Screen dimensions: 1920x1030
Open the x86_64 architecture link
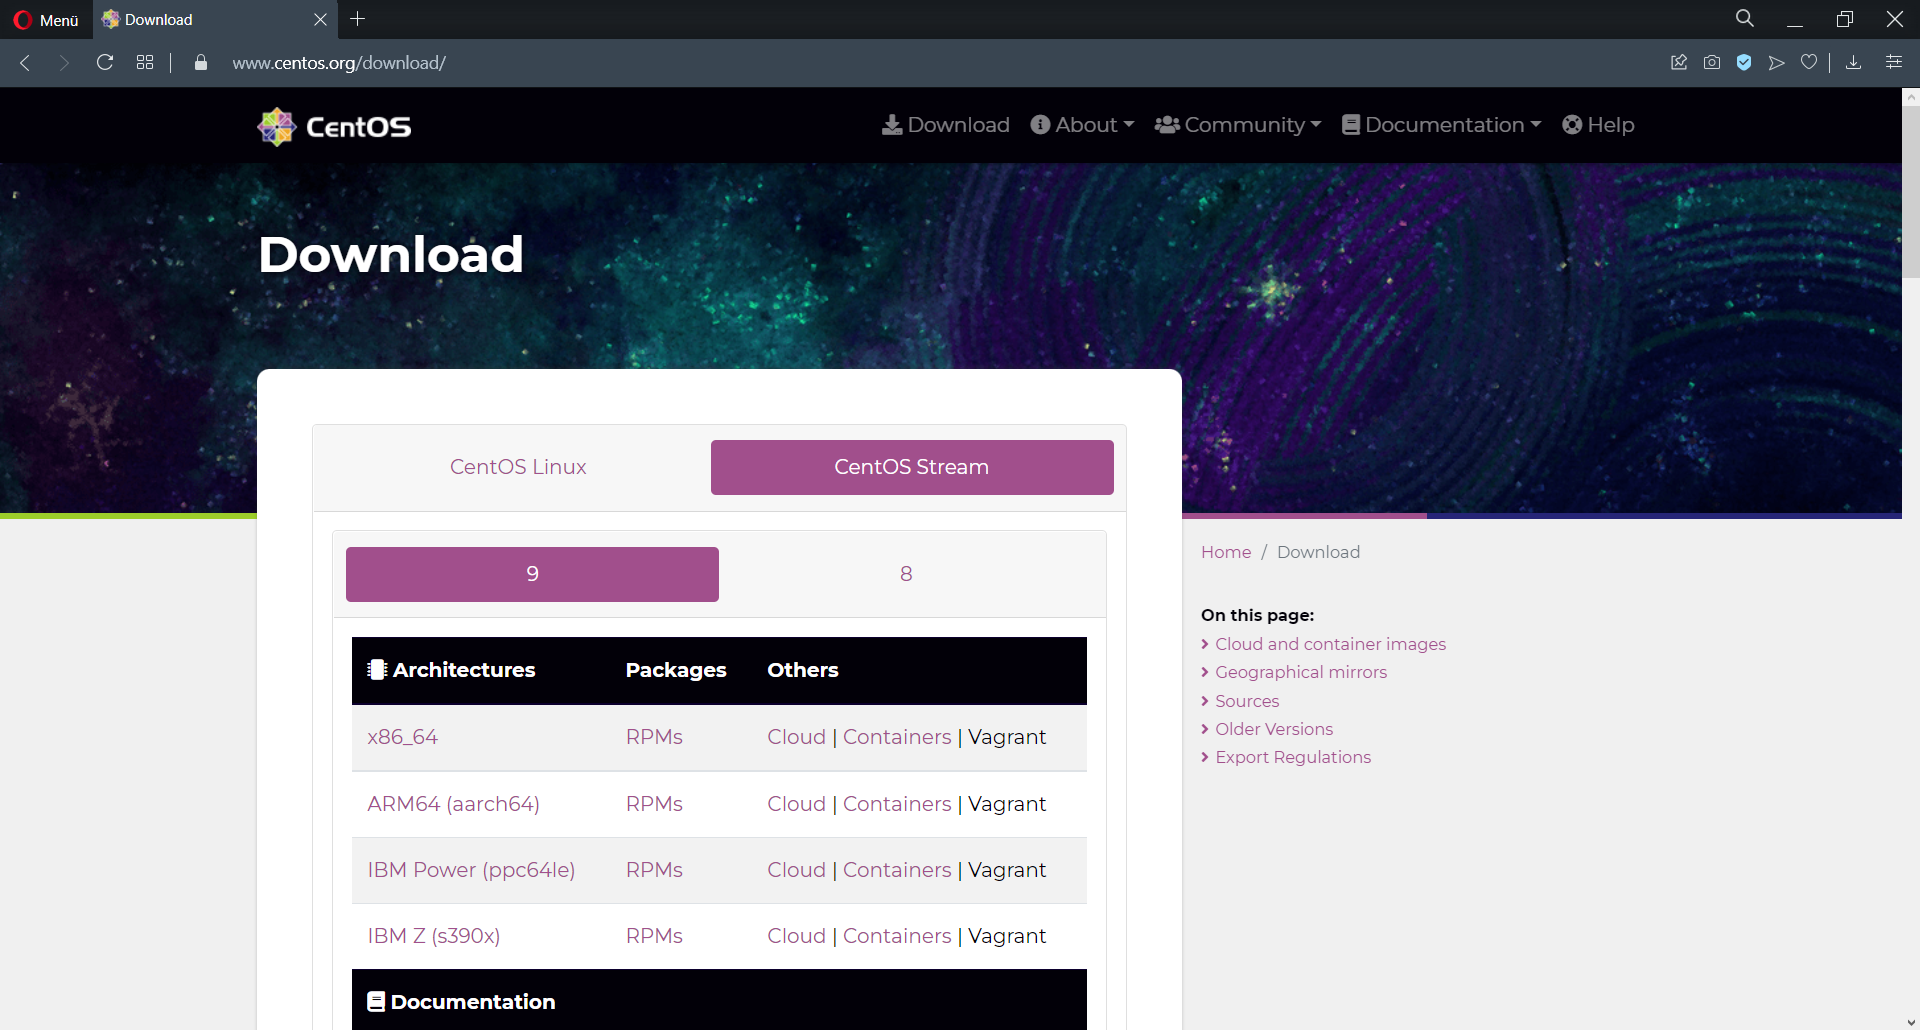point(402,737)
